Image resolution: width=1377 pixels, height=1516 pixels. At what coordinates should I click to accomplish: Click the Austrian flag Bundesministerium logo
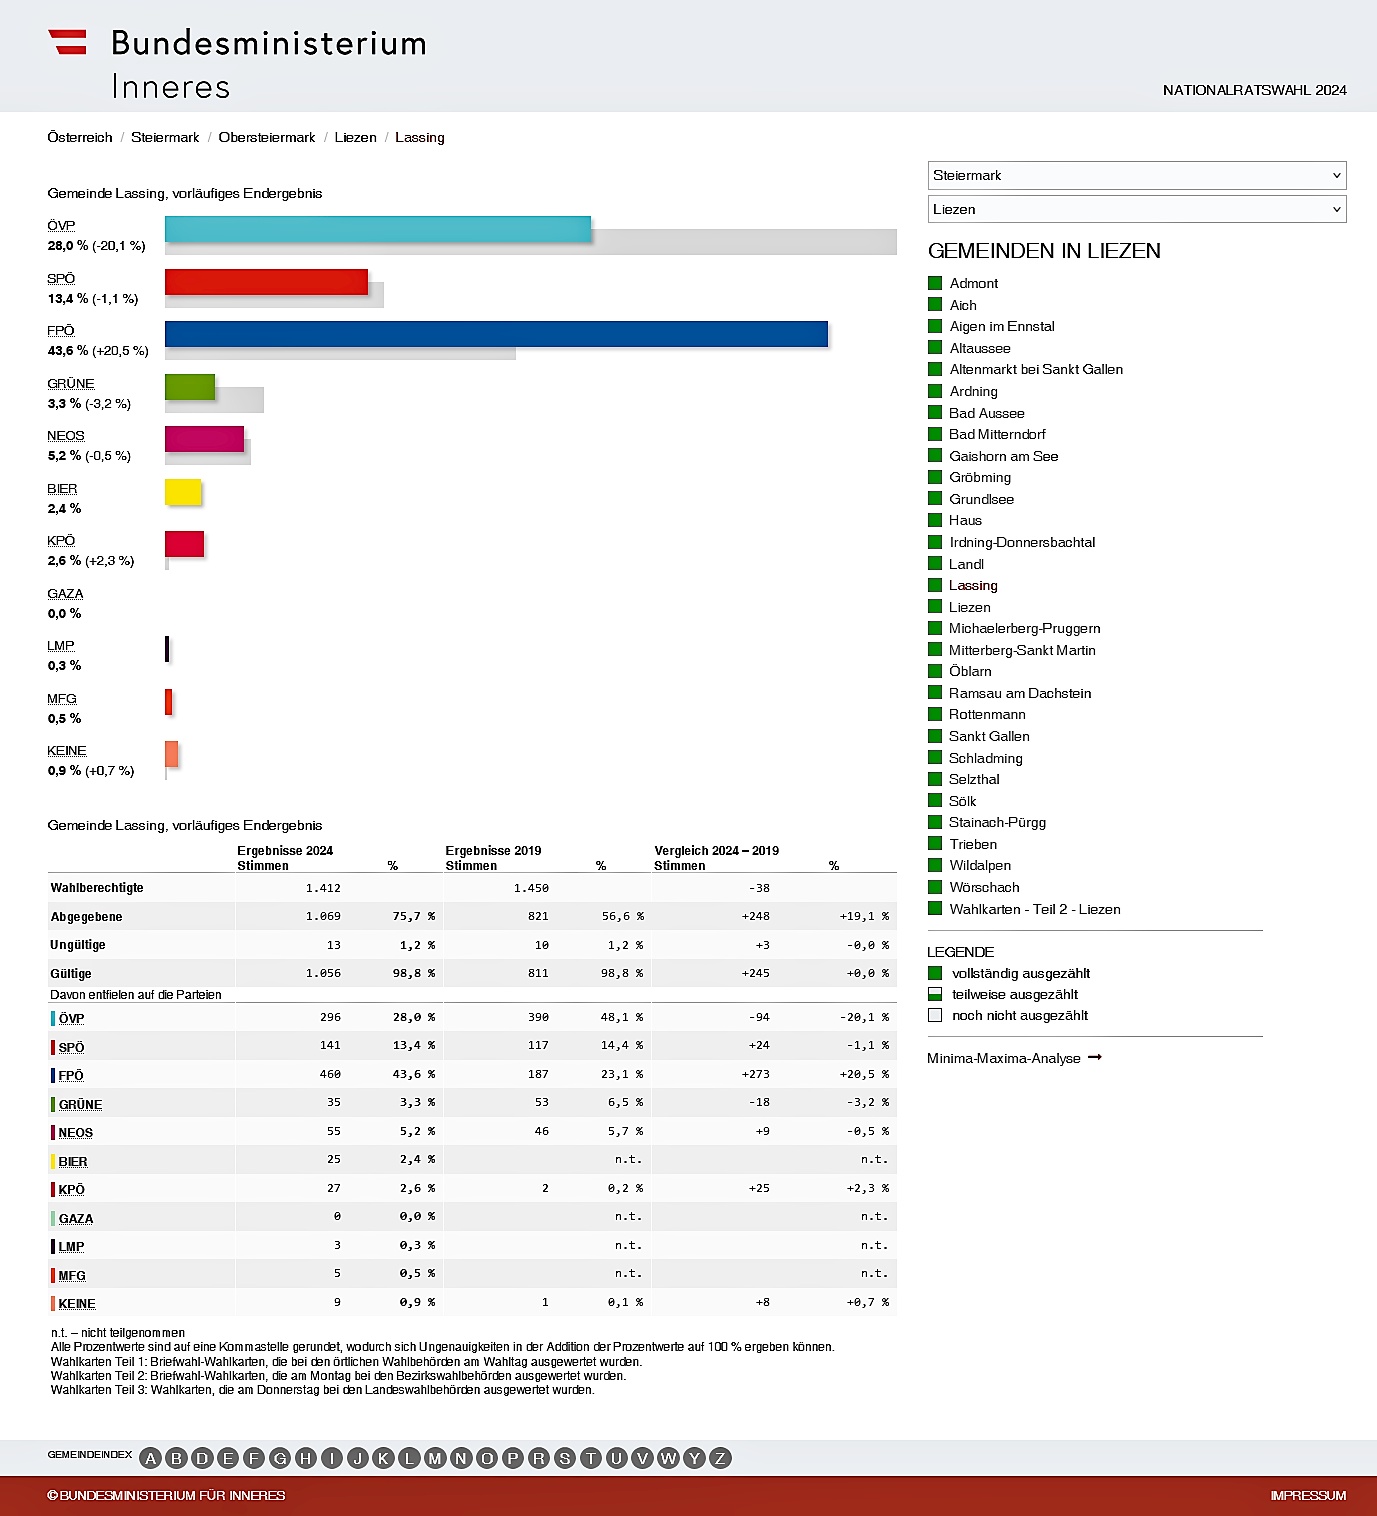pos(68,42)
